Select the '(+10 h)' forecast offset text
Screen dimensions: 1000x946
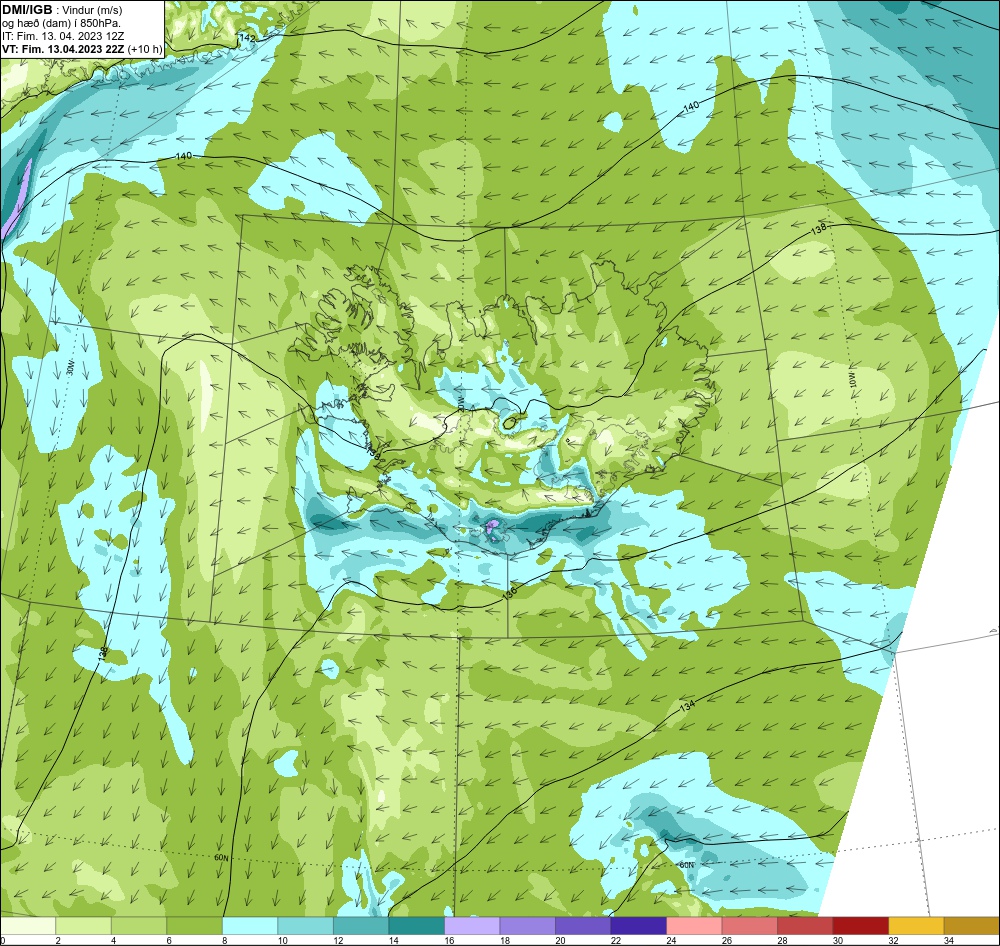[x=145, y=49]
